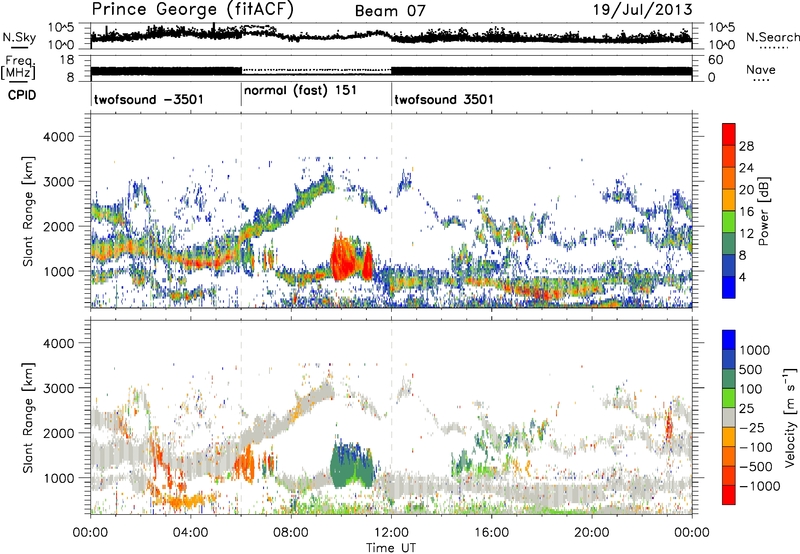Click the 'Nave' legend label

point(761,69)
